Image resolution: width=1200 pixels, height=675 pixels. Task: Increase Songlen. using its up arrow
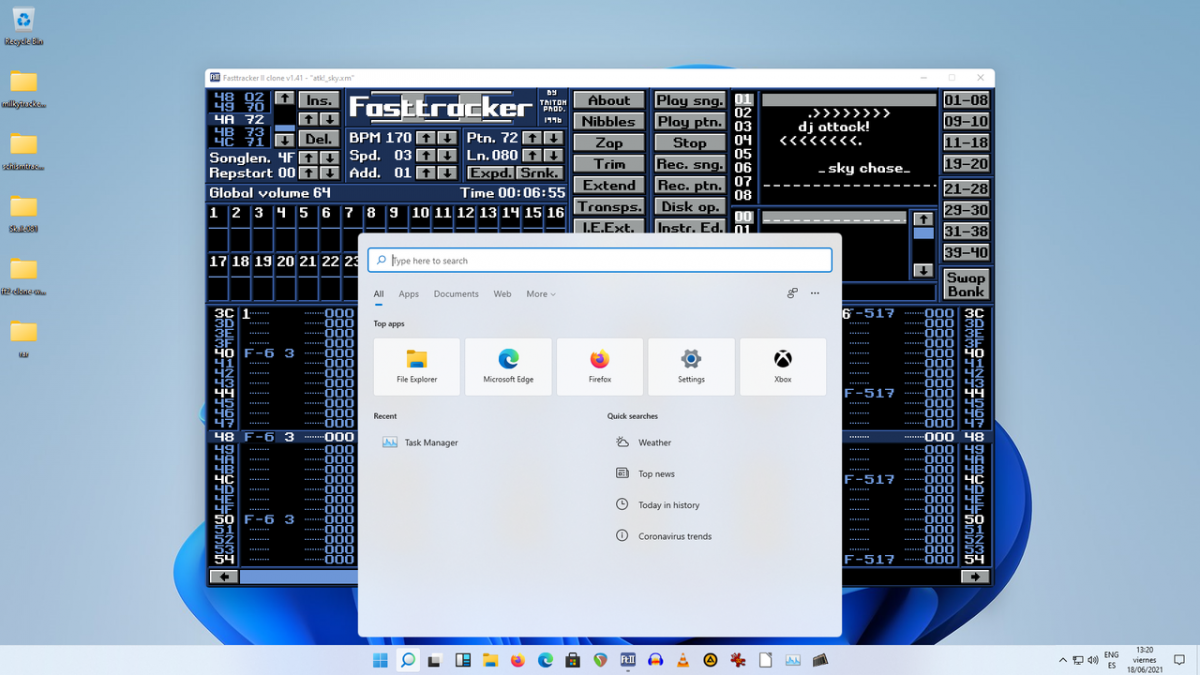click(308, 158)
